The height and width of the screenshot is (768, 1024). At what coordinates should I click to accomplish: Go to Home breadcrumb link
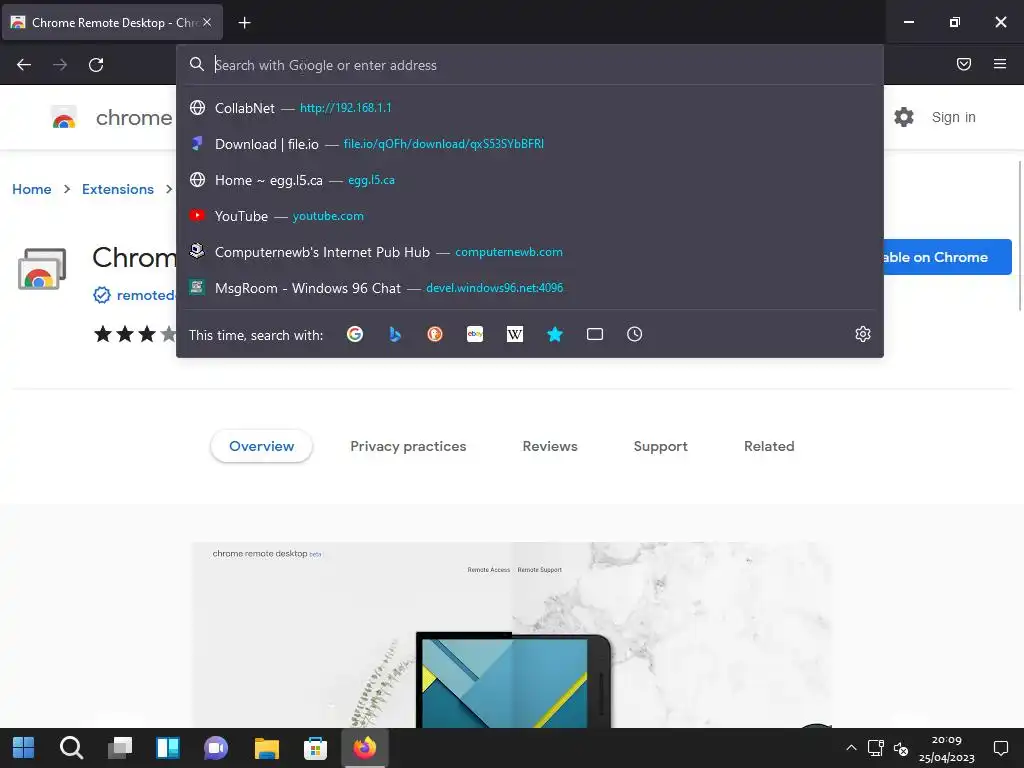click(31, 189)
